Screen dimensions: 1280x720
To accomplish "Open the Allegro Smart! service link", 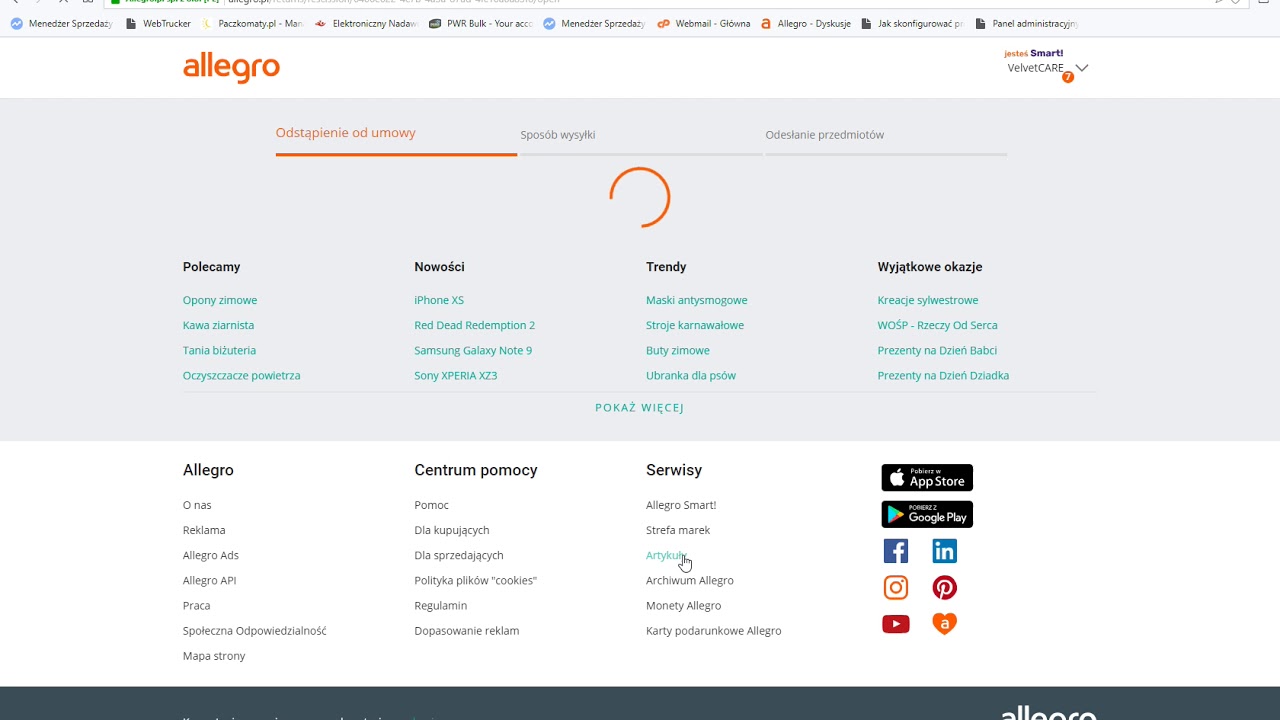I will pos(681,505).
